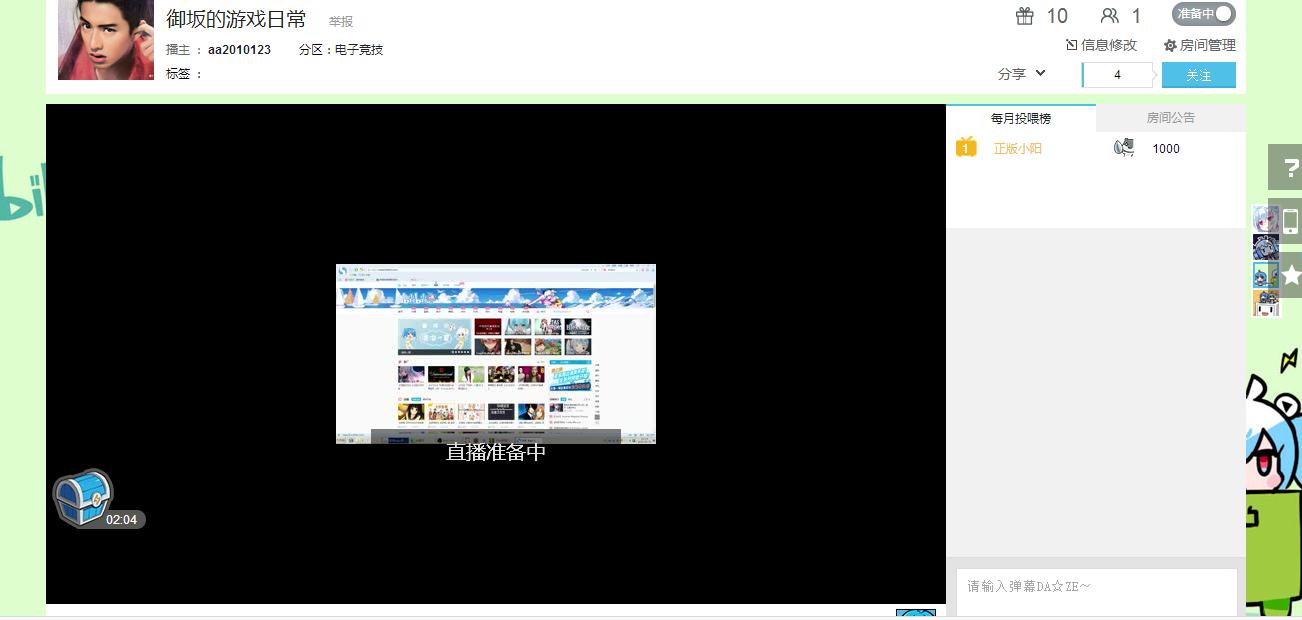Click the streamer avatar picture

(x=106, y=40)
